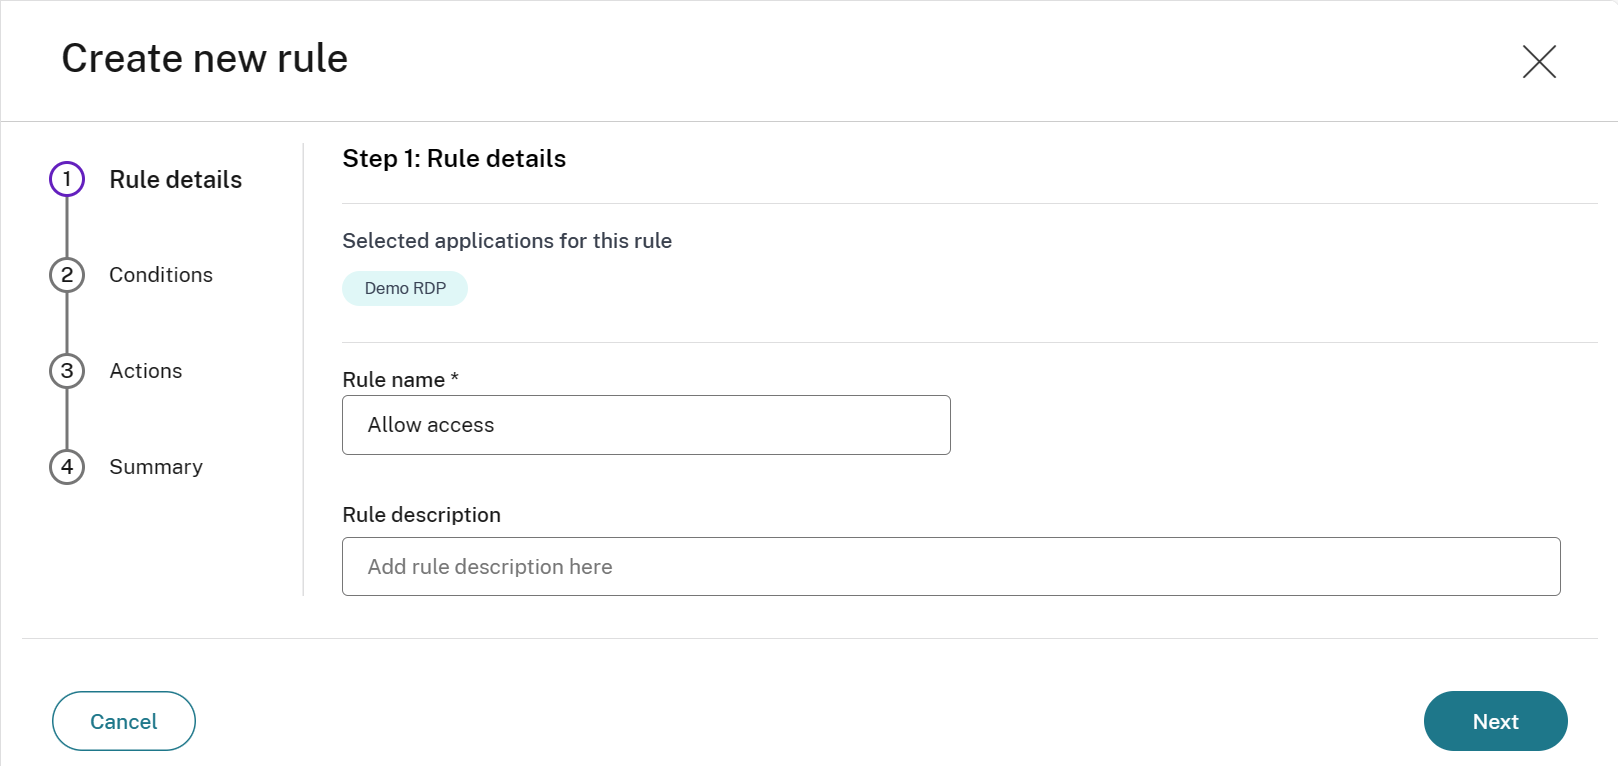Click the required asterisk beside Rule name
Screen dimensions: 1618x766
tap(455, 377)
